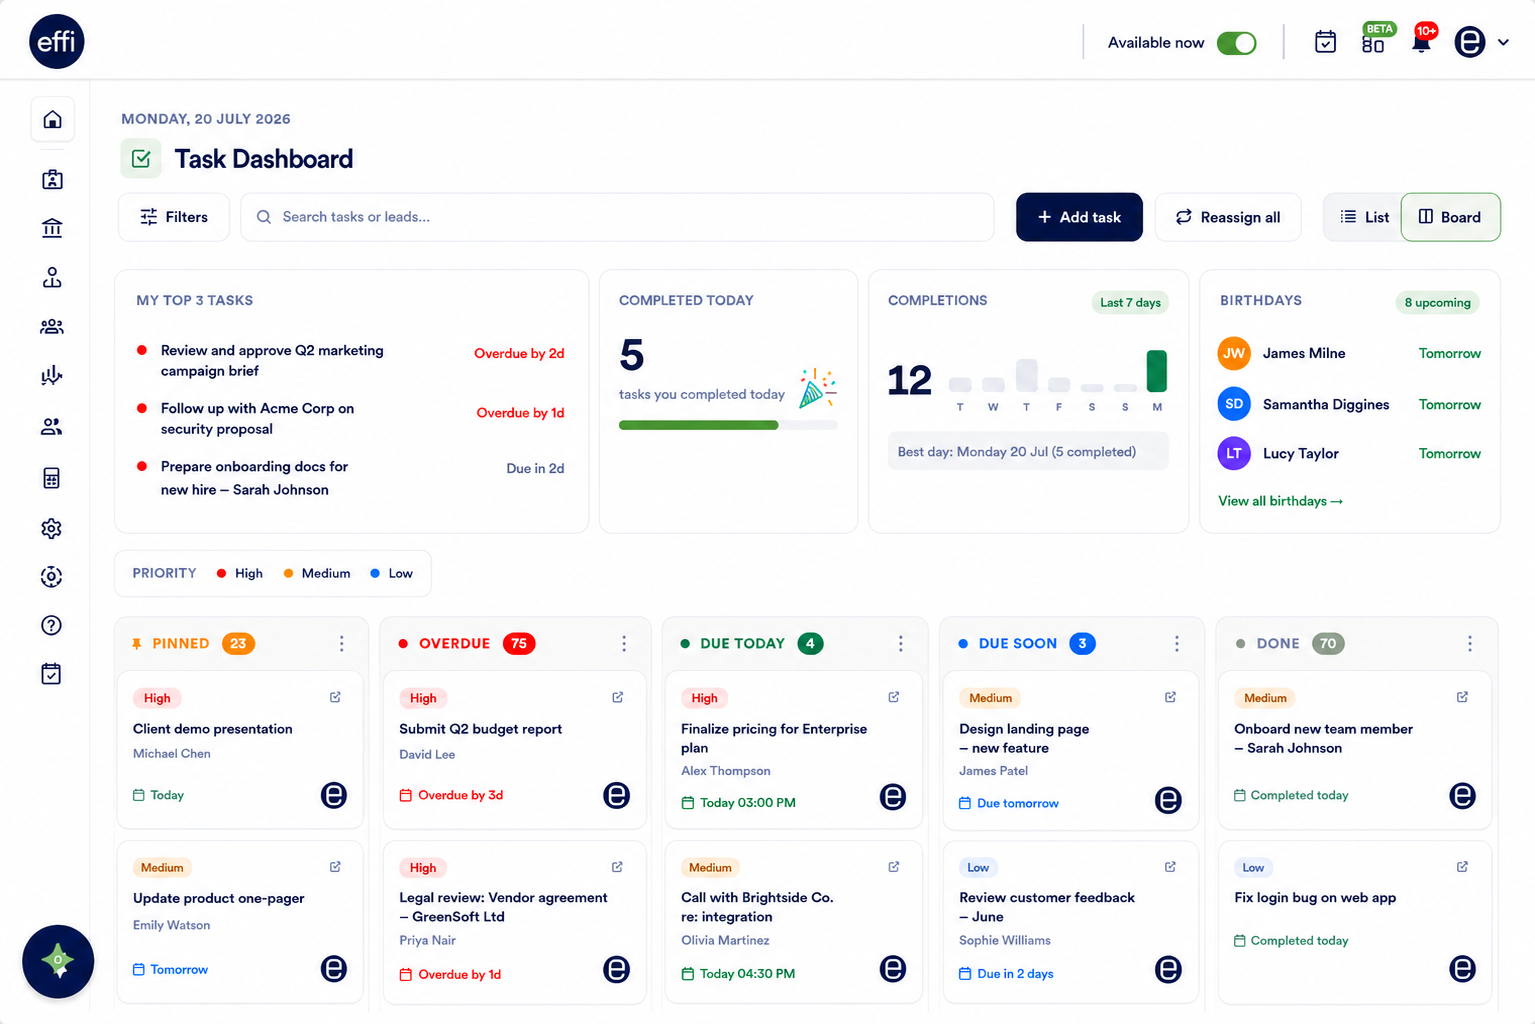Open the people group sidebar icon
Image resolution: width=1535 pixels, height=1024 pixels.
pos(52,327)
